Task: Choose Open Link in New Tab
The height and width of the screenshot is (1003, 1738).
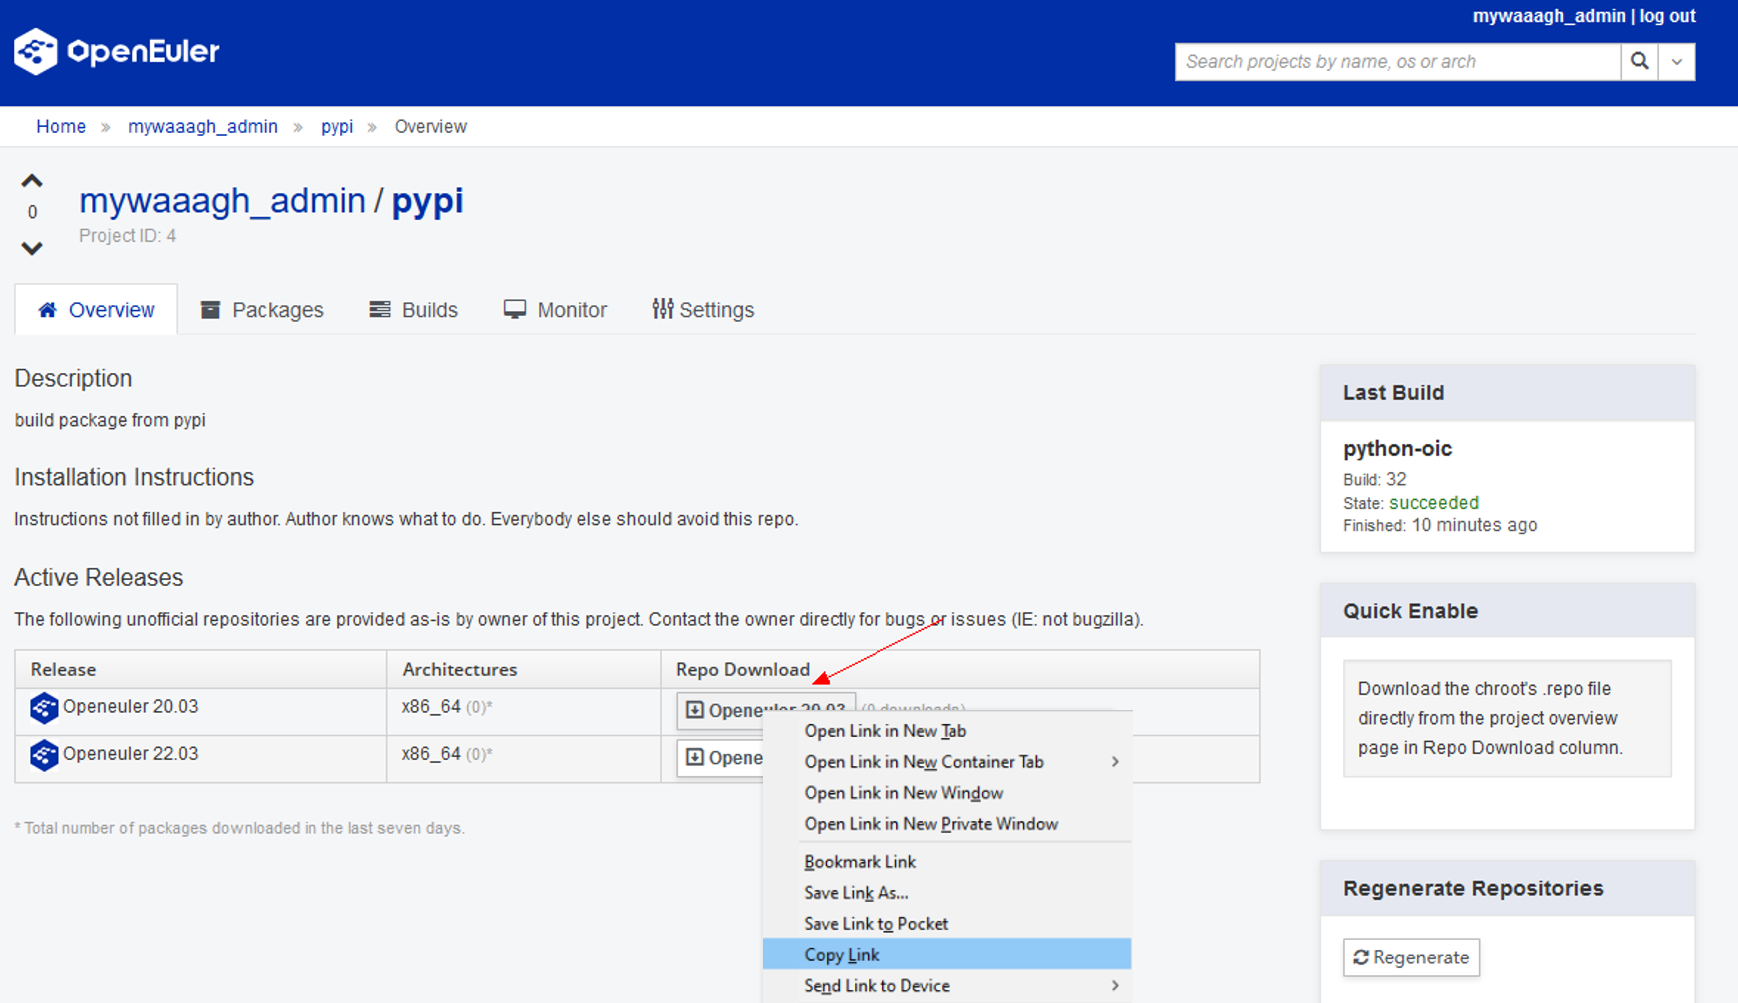Action: coord(885,731)
